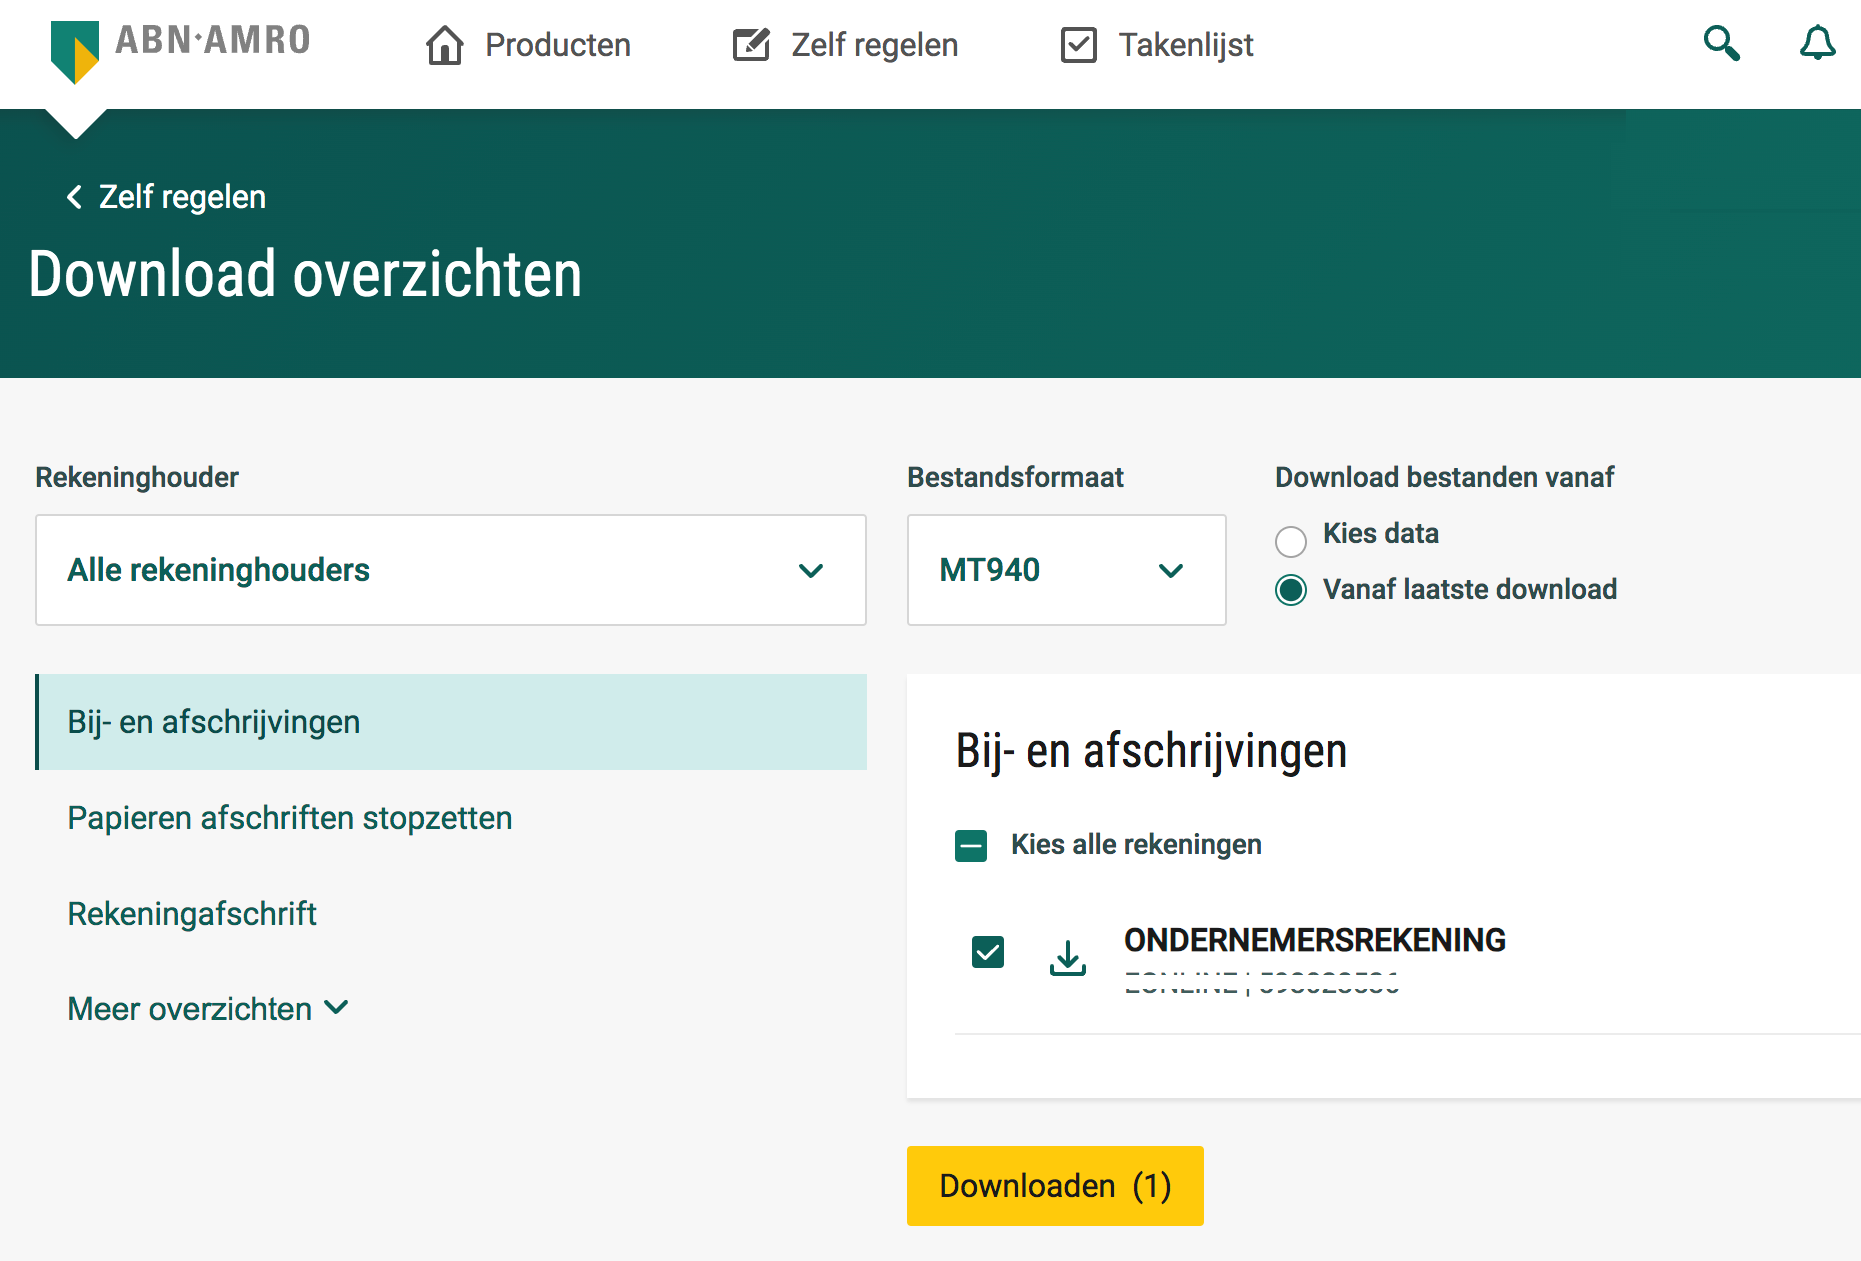Click the yellow Downloaden button
The image size is (1861, 1261).
point(1054,1185)
